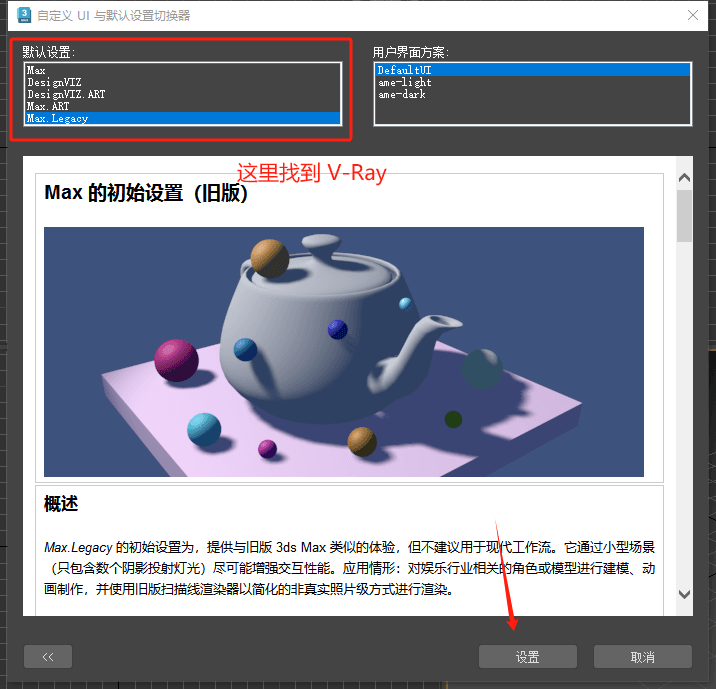Click the heading Max 的初始设置（旧版）

pyautogui.click(x=146, y=193)
